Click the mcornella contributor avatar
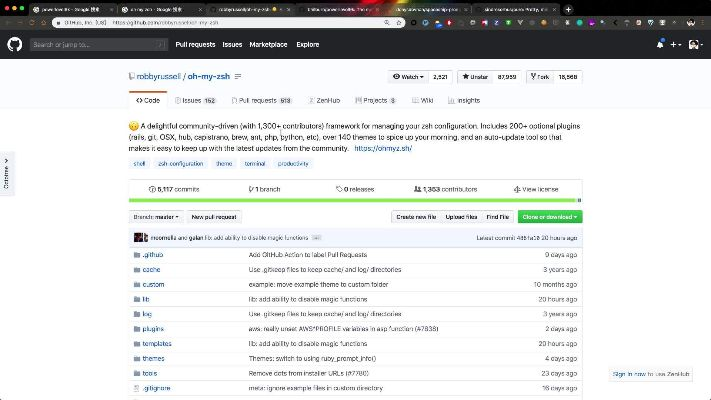 coord(138,238)
